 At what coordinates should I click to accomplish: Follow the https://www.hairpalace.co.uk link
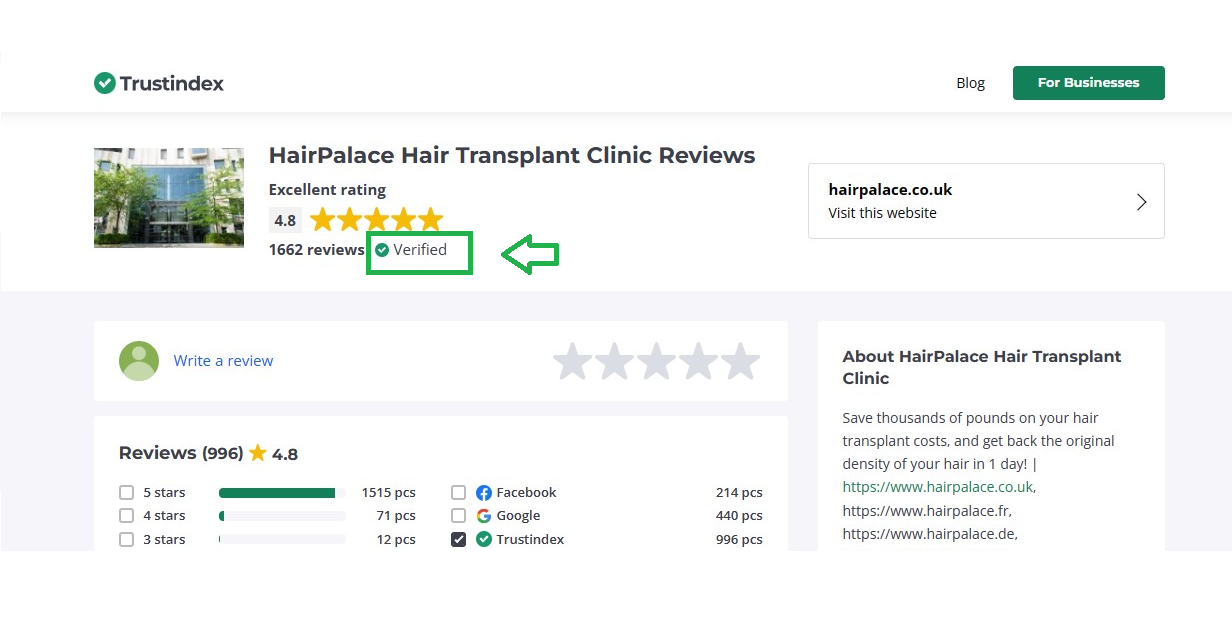[937, 487]
